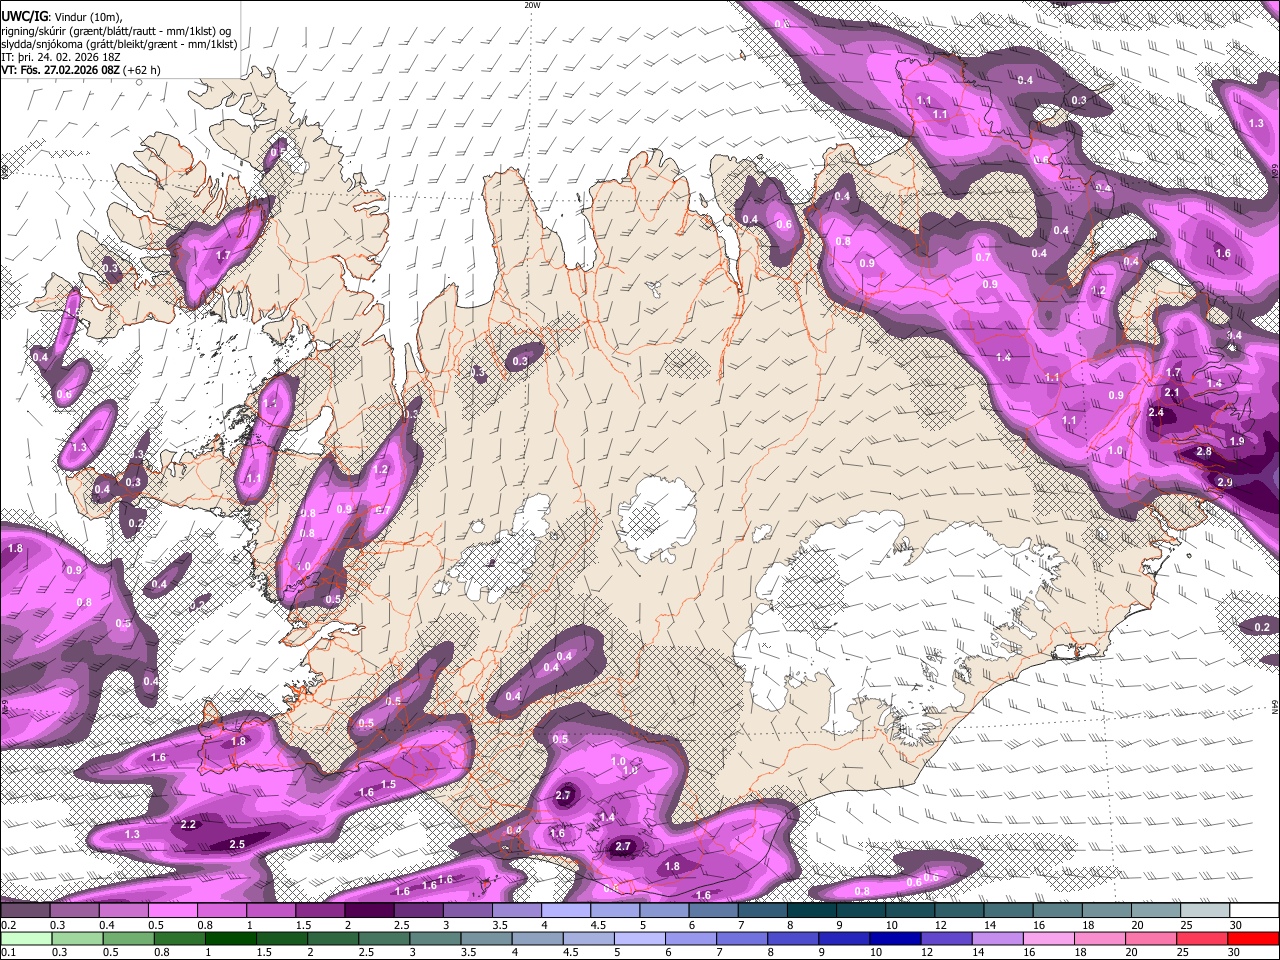Click the 'UWC/IG: Vindur (10m)' title line
The image size is (1280, 960).
pos(62,16)
